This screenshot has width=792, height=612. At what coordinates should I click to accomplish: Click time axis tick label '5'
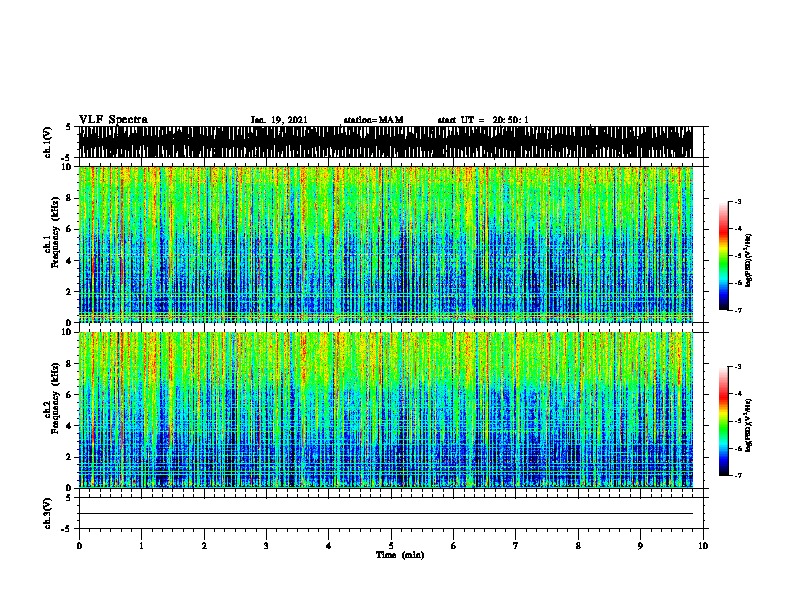tap(391, 546)
